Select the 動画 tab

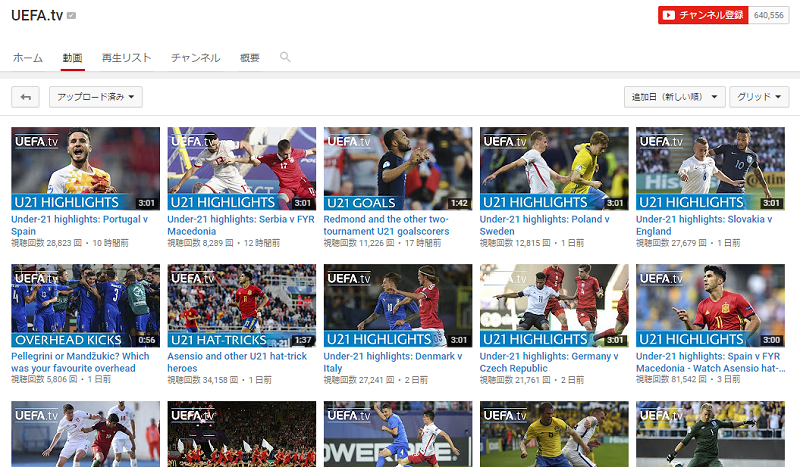tap(71, 58)
